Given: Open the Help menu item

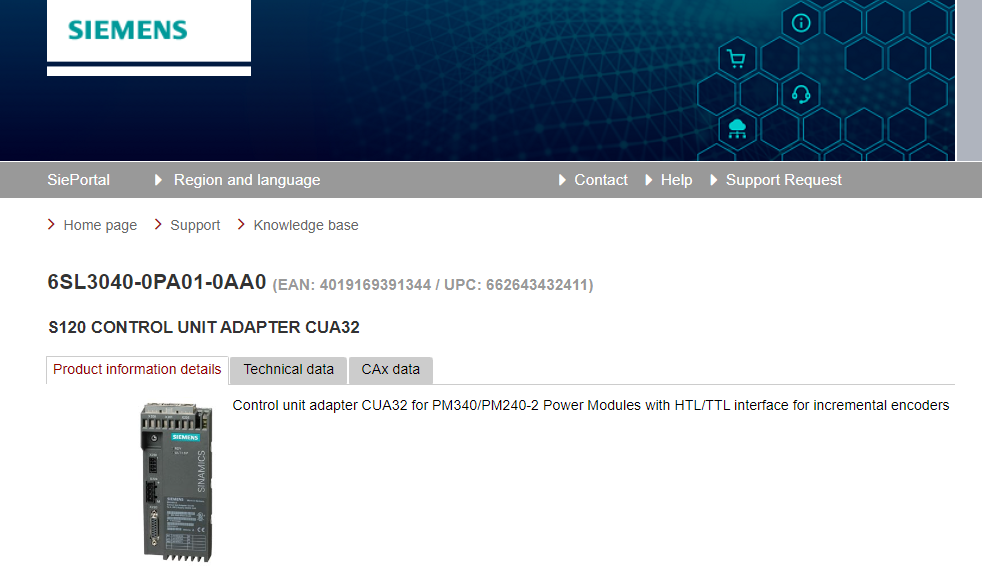Looking at the screenshot, I should pos(676,180).
